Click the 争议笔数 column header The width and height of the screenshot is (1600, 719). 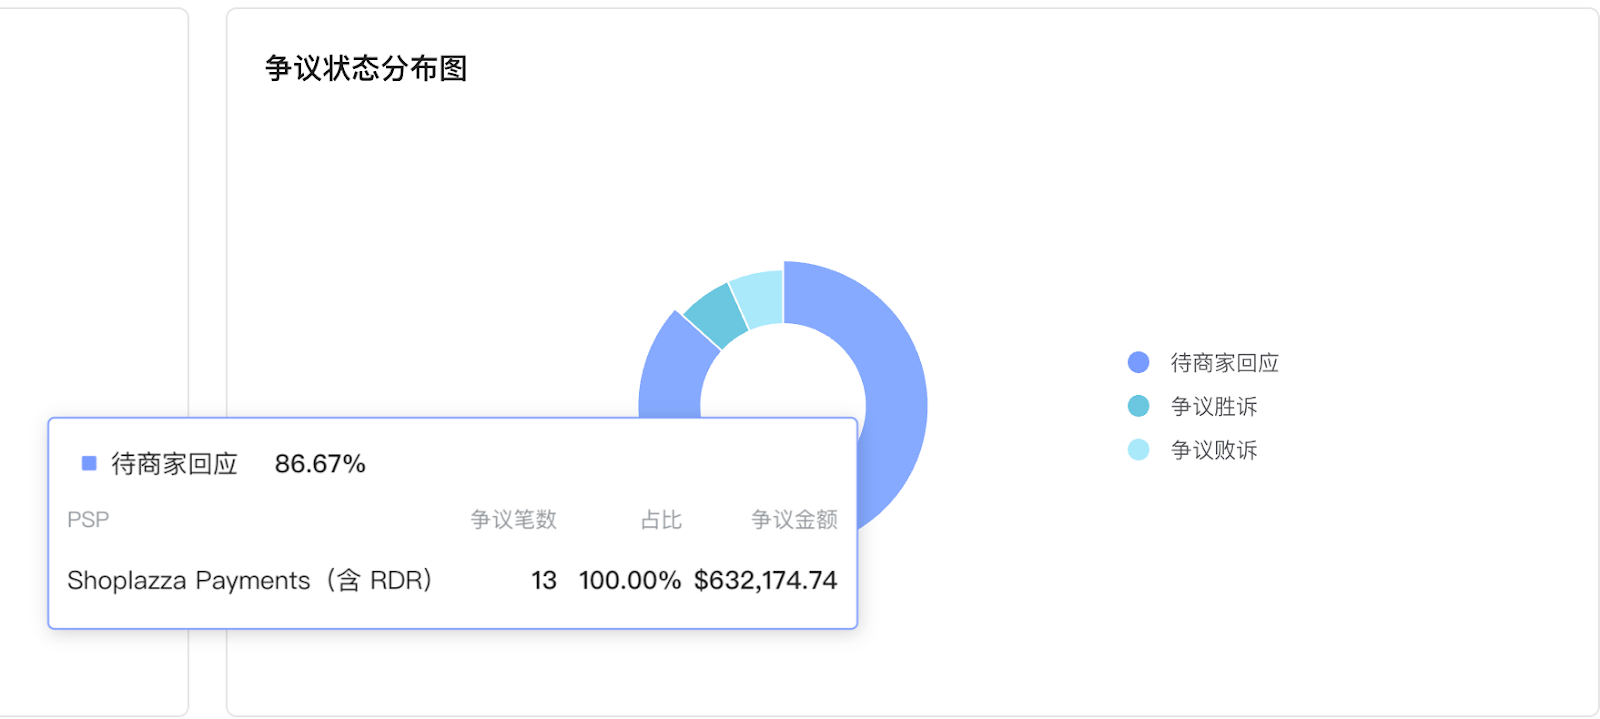tap(513, 520)
